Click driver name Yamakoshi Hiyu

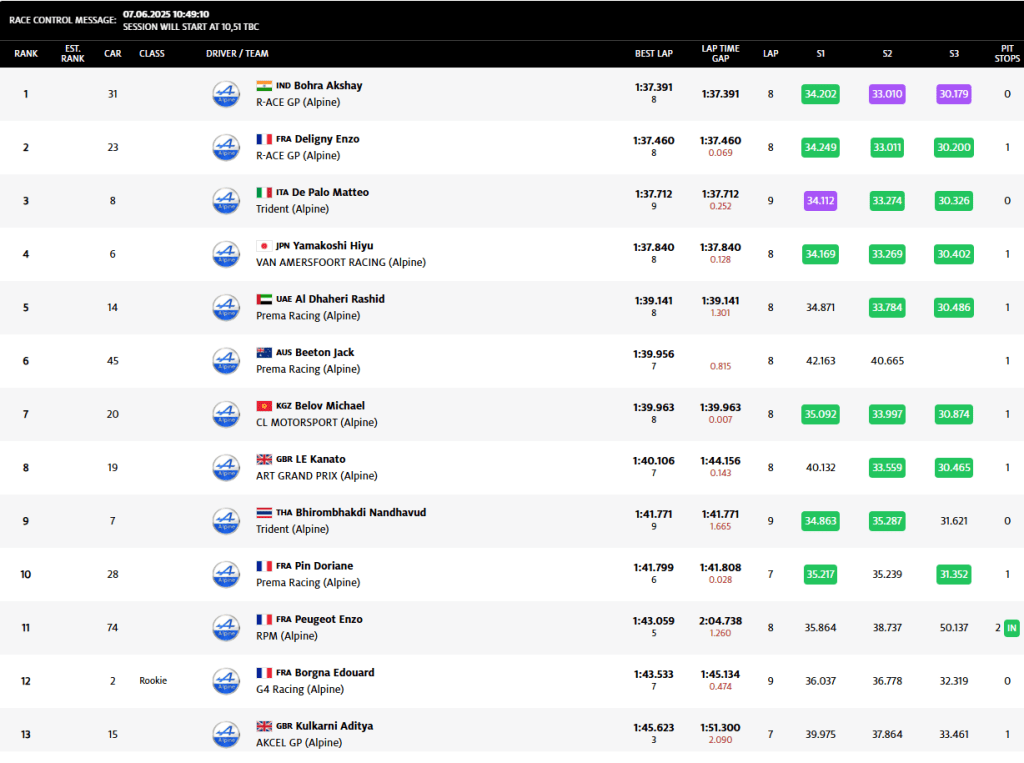coord(333,246)
